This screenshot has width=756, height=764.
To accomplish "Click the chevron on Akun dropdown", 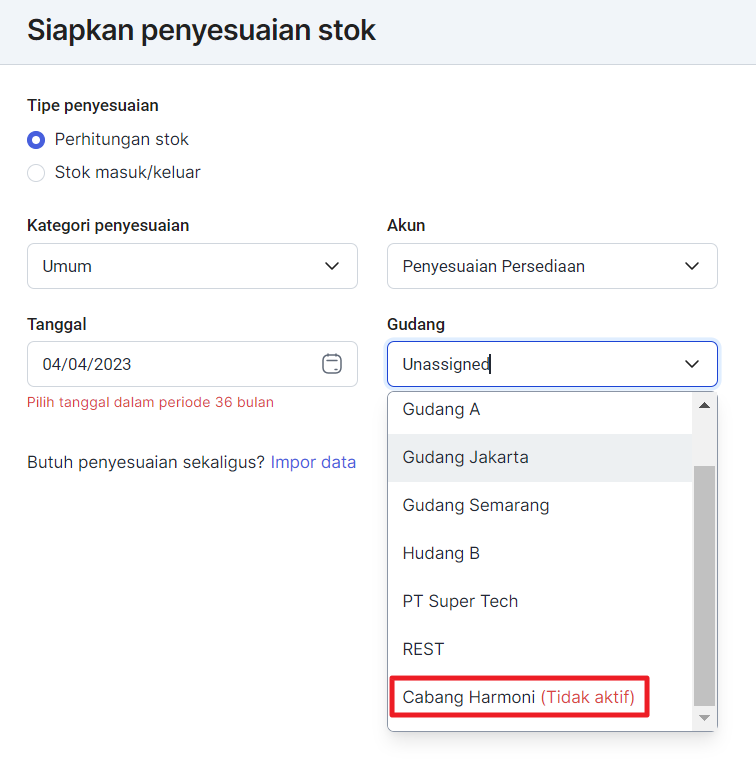I will [x=692, y=266].
